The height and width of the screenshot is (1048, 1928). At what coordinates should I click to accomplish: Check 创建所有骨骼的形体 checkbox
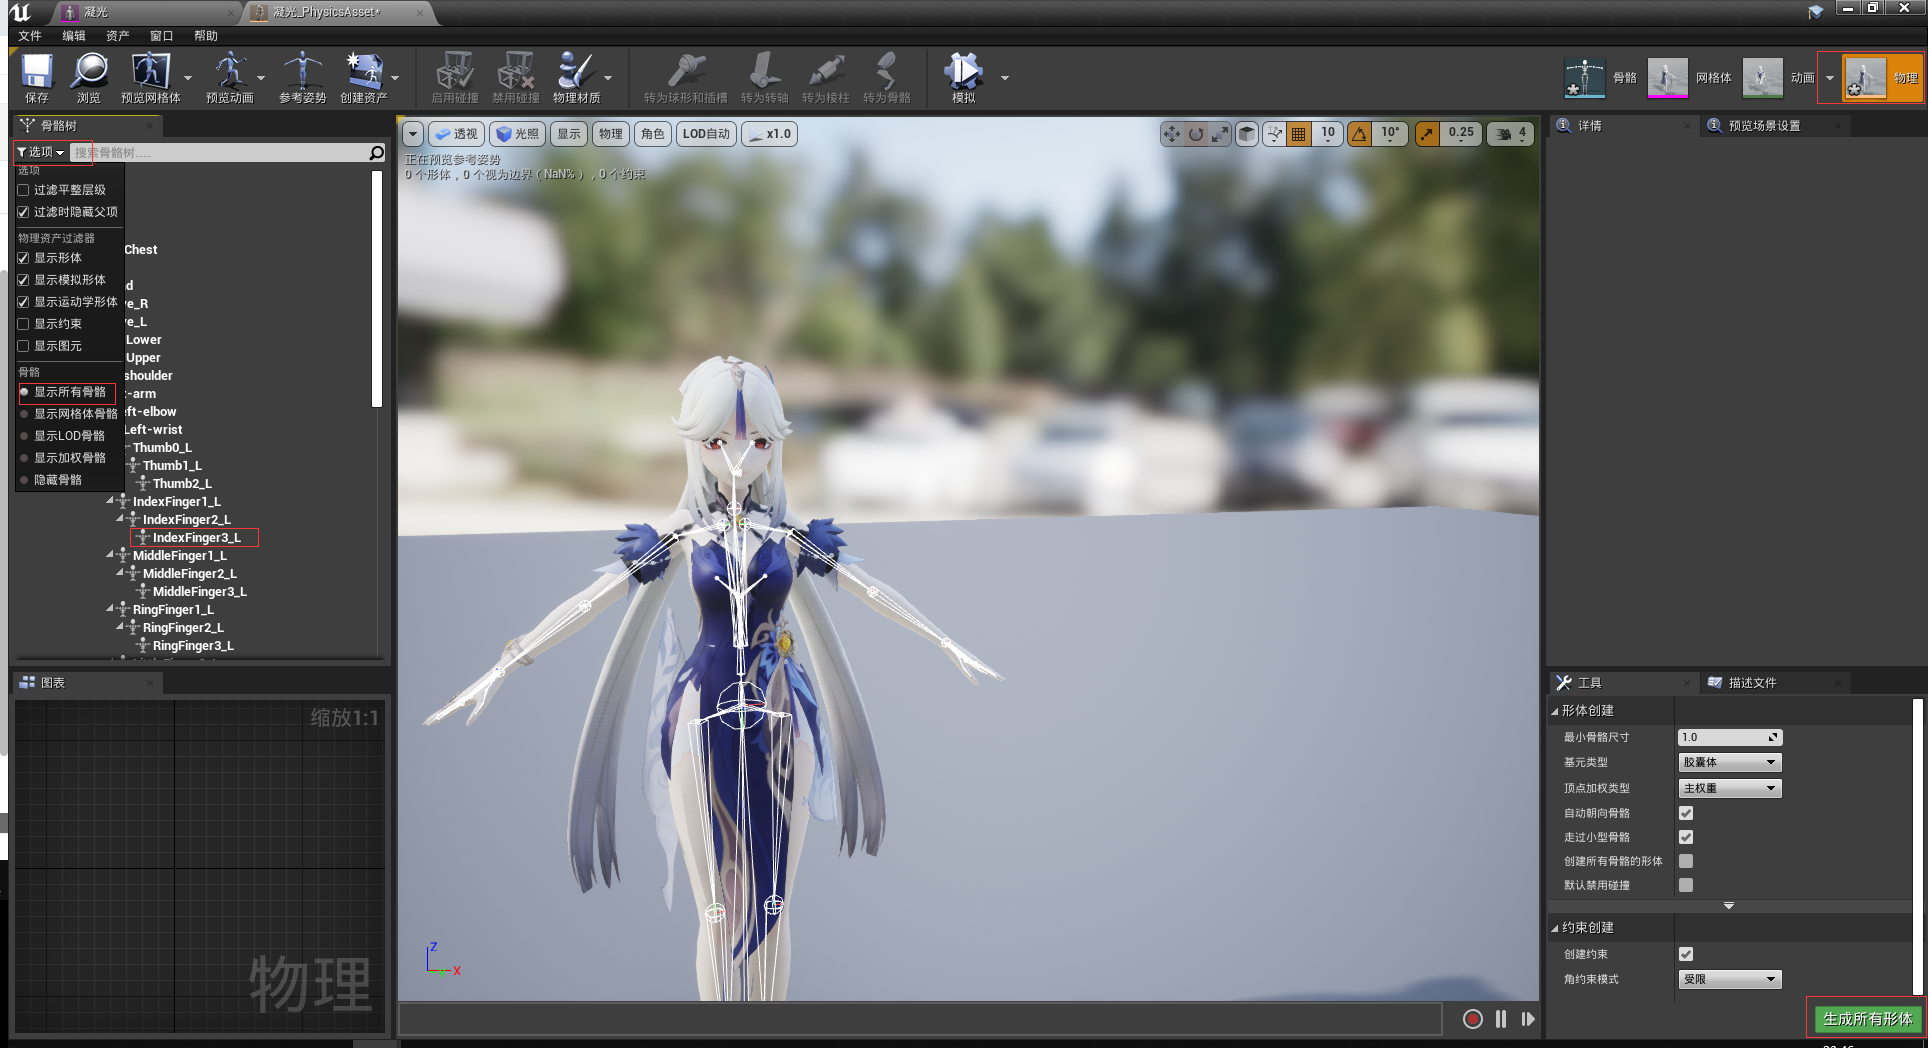pos(1686,861)
